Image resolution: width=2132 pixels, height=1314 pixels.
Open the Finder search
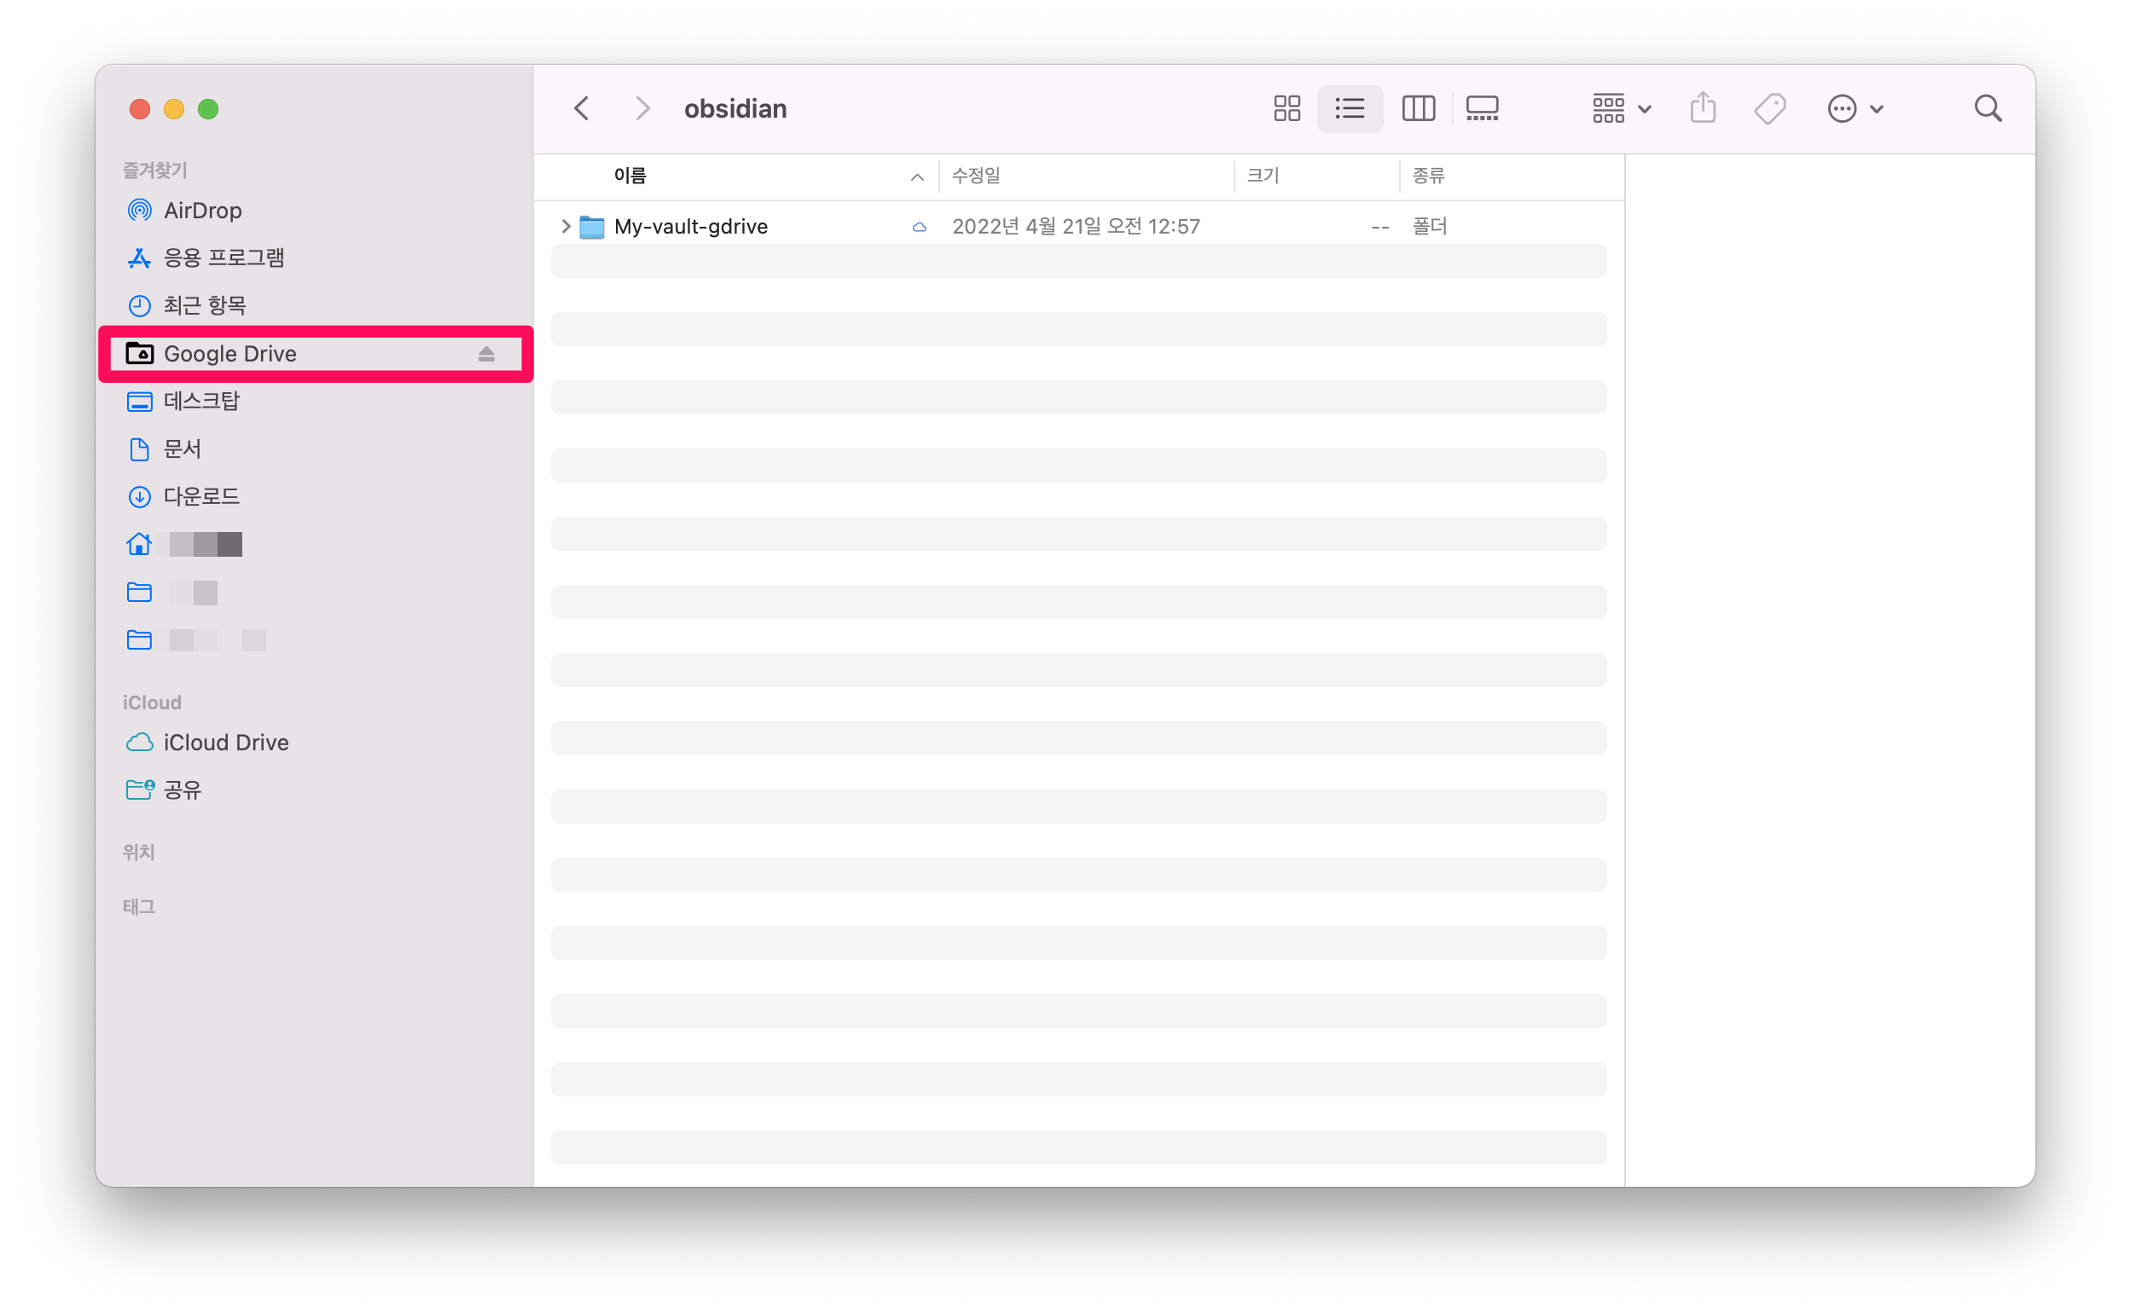point(1987,108)
